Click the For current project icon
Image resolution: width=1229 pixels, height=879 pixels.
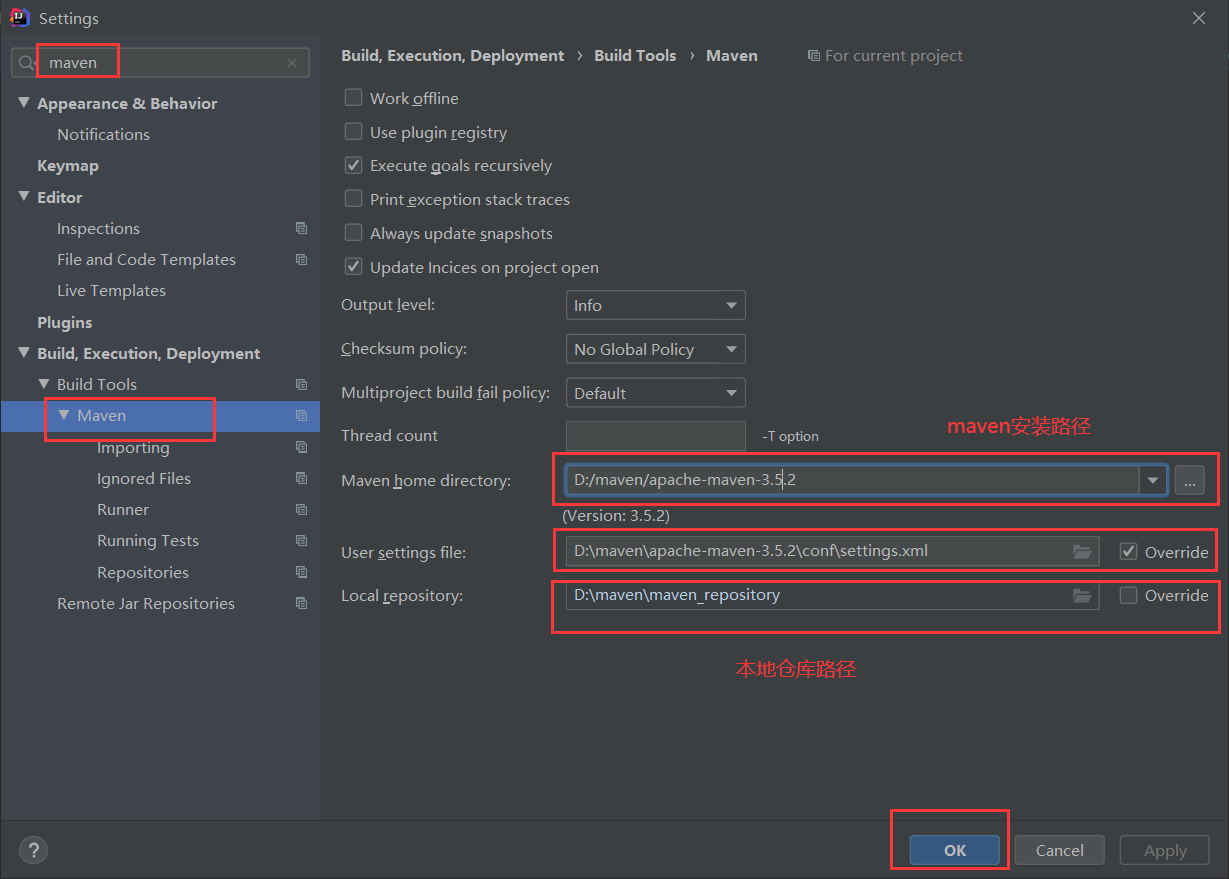click(814, 56)
